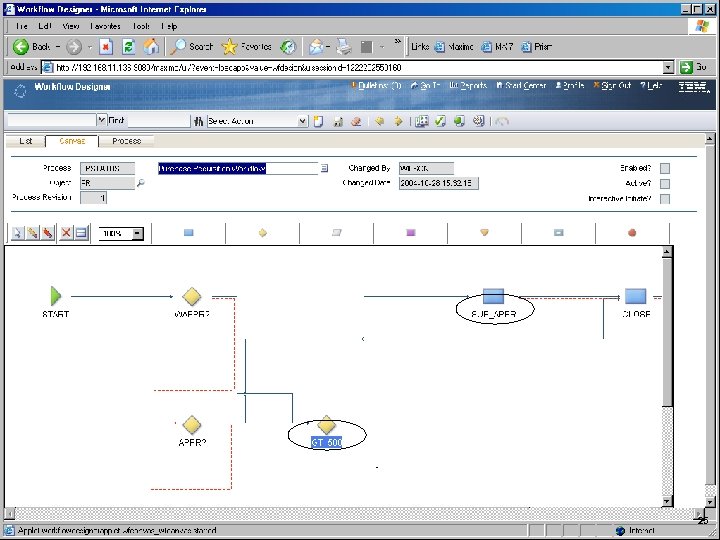Pick the orange wait node palette tool
The width and height of the screenshot is (720, 540).
pyautogui.click(x=484, y=233)
